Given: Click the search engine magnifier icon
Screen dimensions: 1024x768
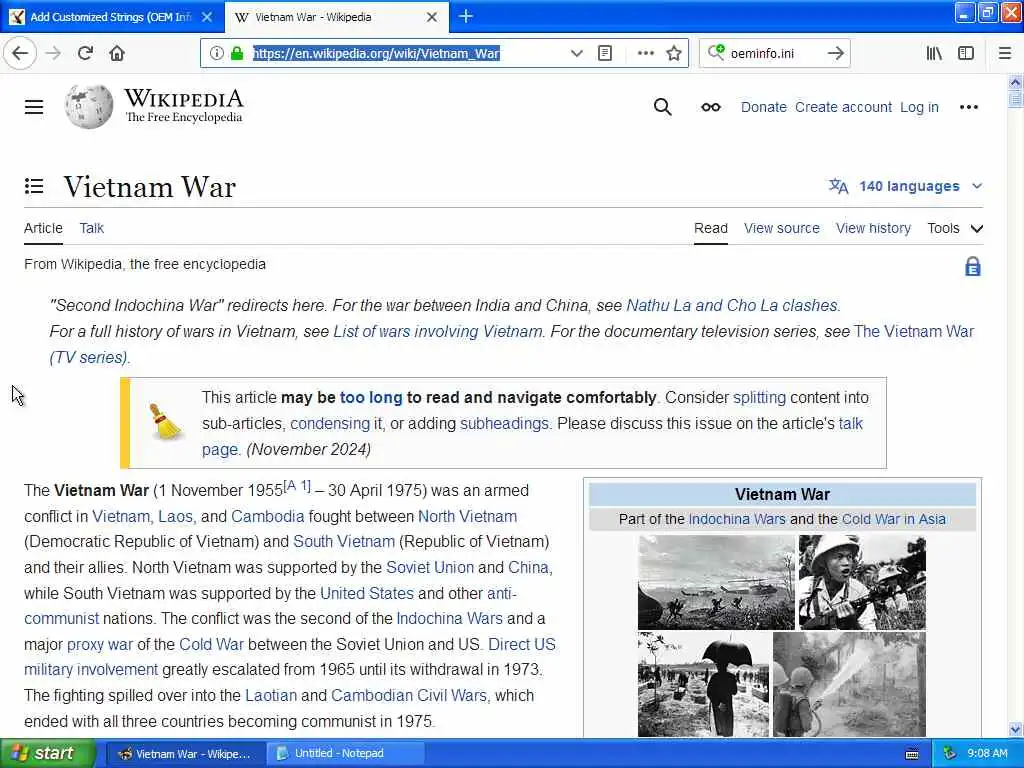Looking at the screenshot, I should (716, 52).
